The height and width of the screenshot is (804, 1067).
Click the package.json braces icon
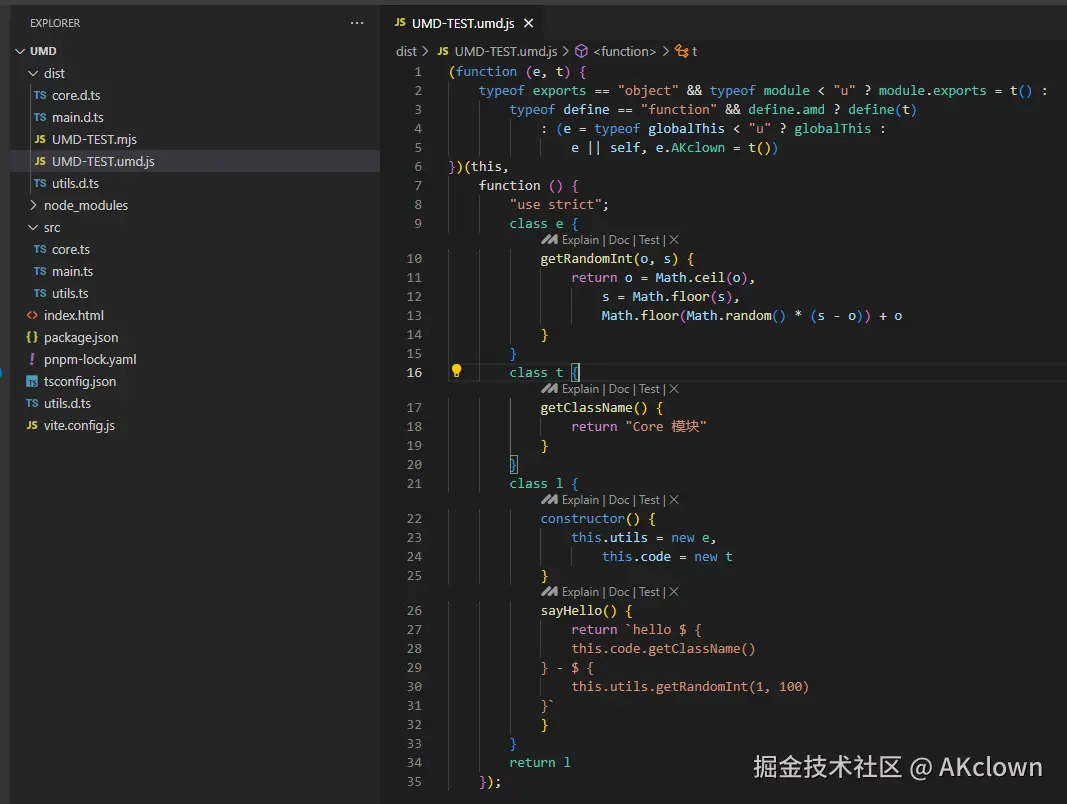(33, 337)
